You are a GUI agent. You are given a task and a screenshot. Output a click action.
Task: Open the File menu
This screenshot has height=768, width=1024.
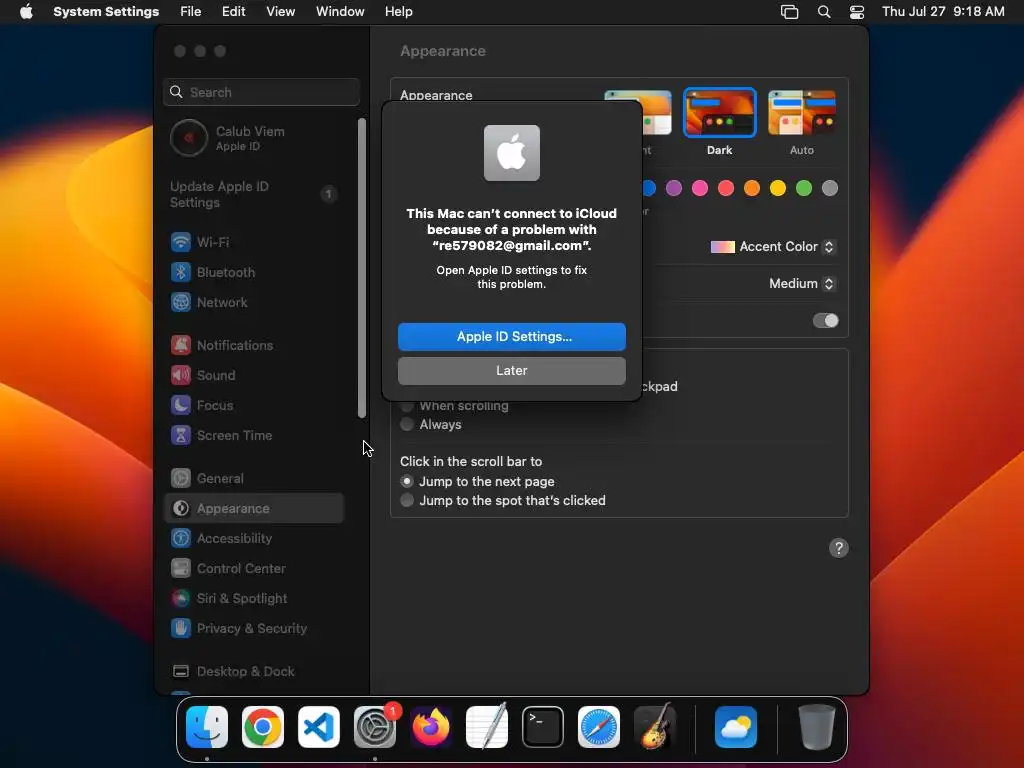191,12
